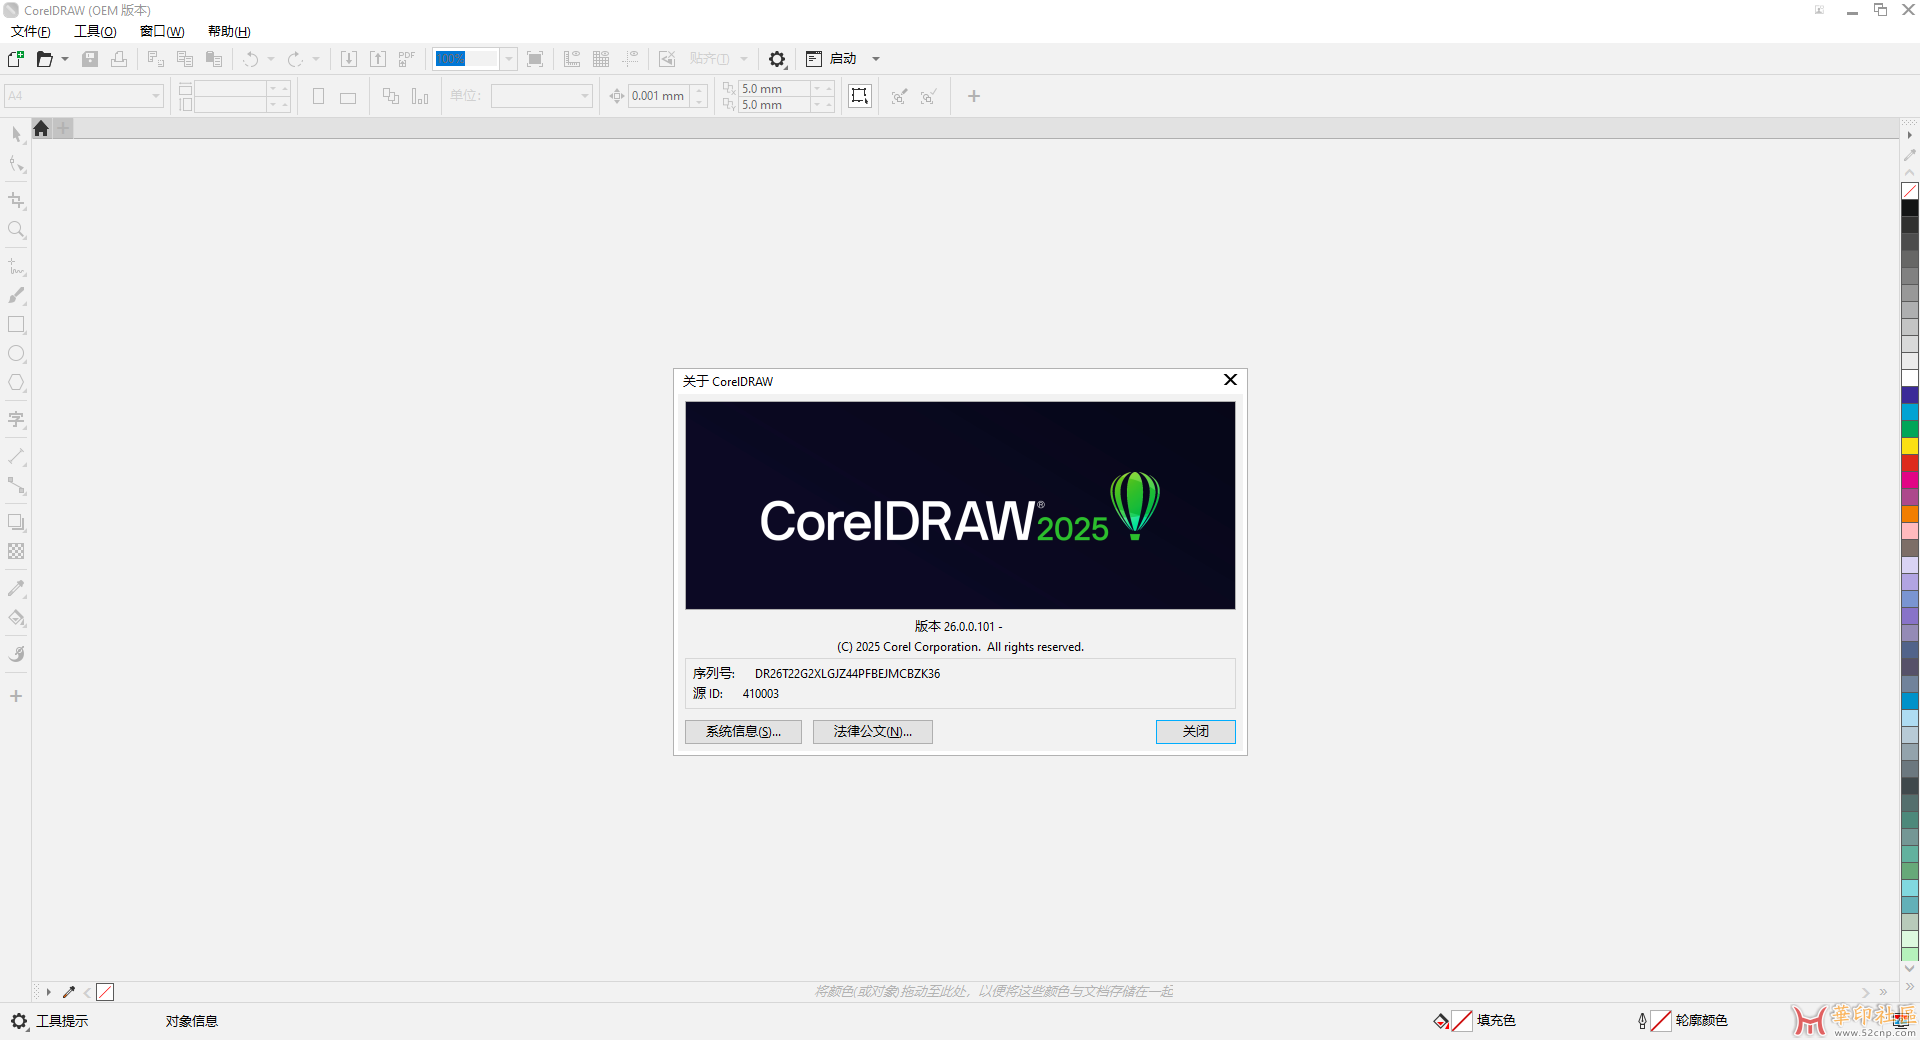Expand the Open recent dropdown arrow
Viewport: 1920px width, 1040px height.
pos(65,59)
